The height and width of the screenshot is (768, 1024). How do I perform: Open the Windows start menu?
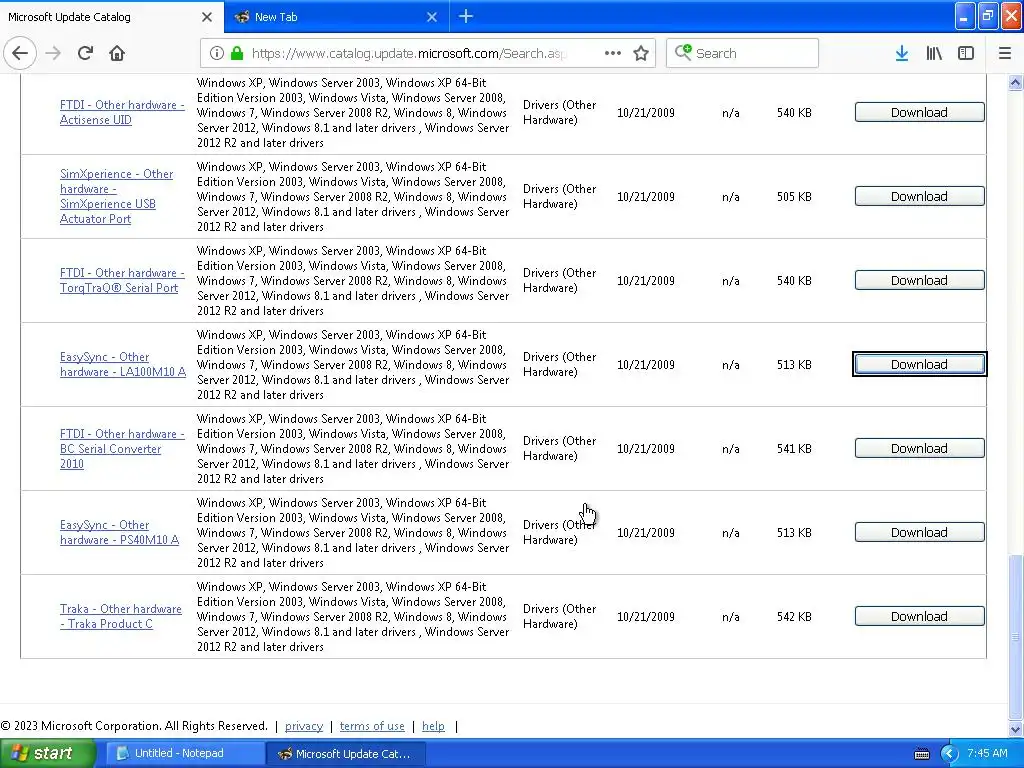pos(48,754)
